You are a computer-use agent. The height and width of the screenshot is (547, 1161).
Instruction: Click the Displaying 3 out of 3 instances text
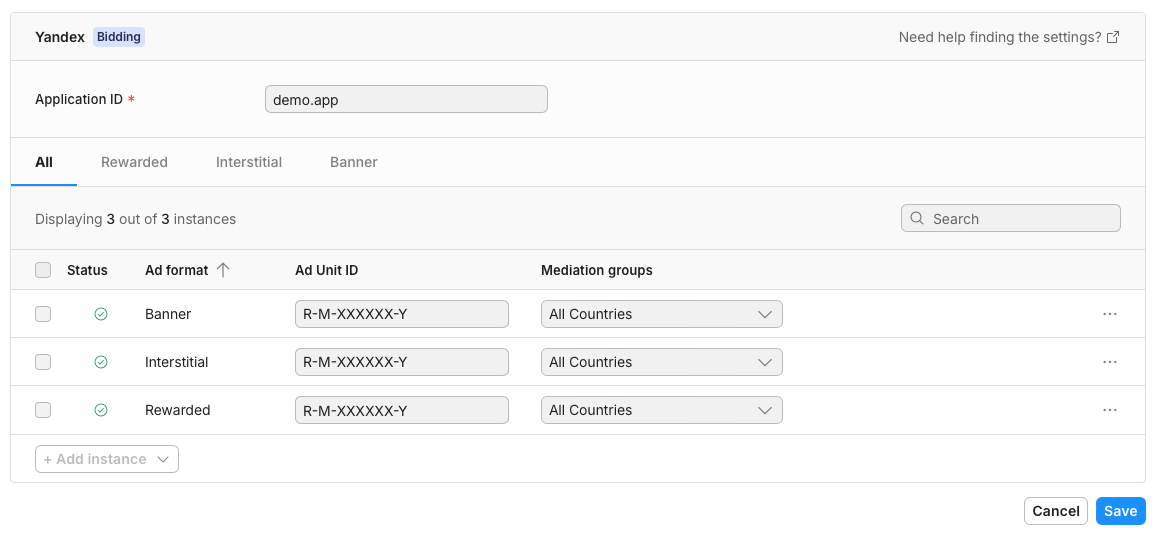click(x=135, y=219)
